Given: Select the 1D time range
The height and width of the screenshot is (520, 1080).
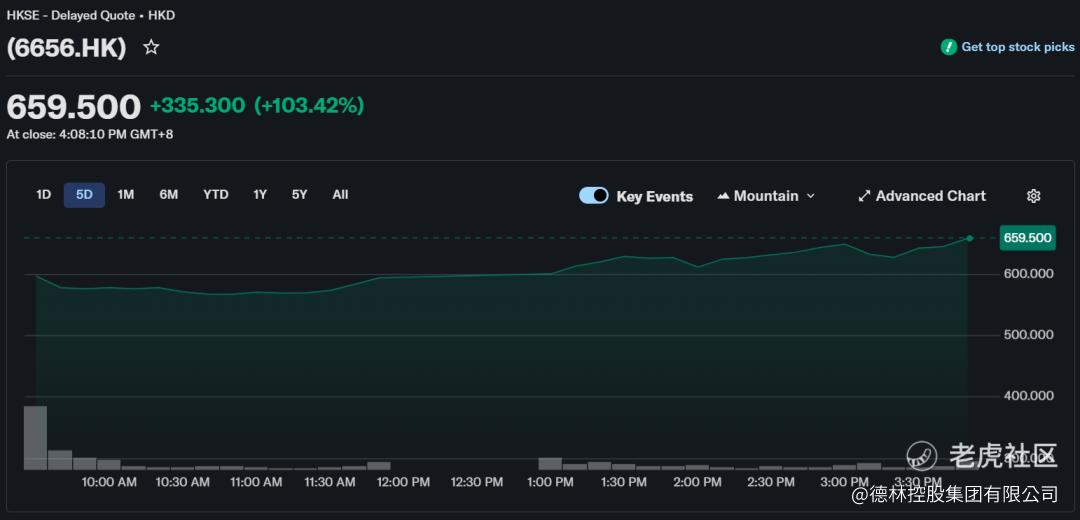Looking at the screenshot, I should coord(43,195).
